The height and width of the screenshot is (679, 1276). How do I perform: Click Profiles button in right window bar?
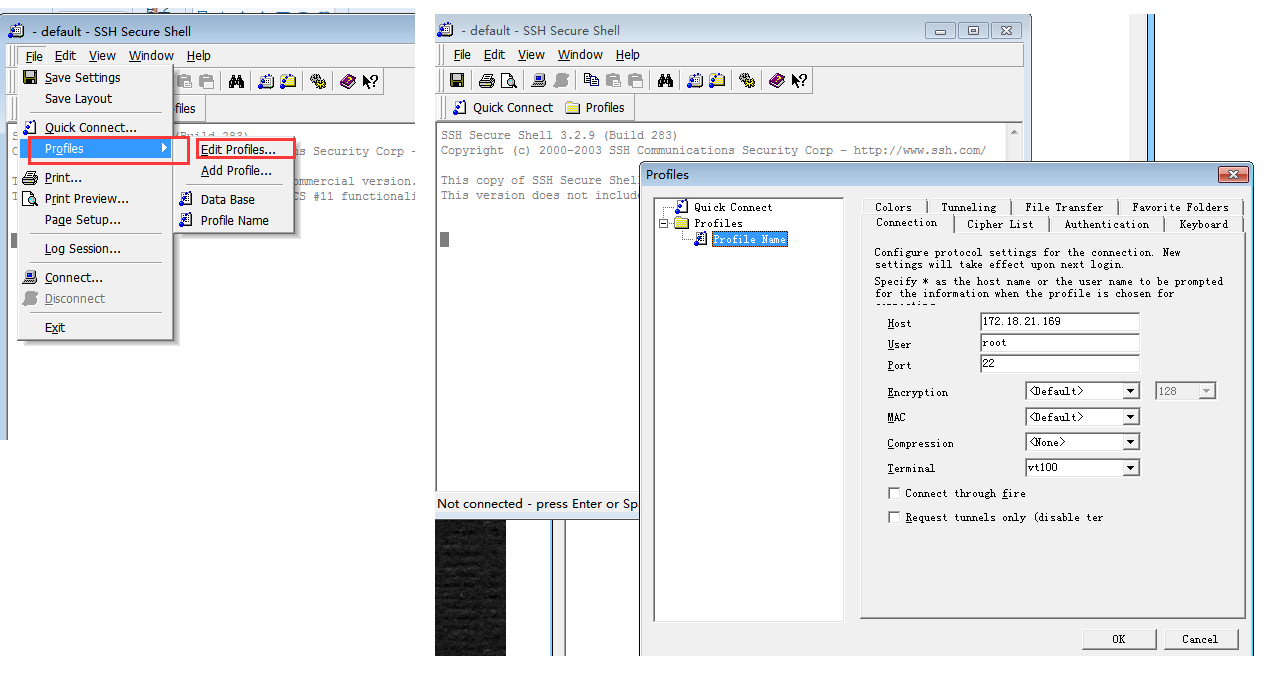point(595,108)
